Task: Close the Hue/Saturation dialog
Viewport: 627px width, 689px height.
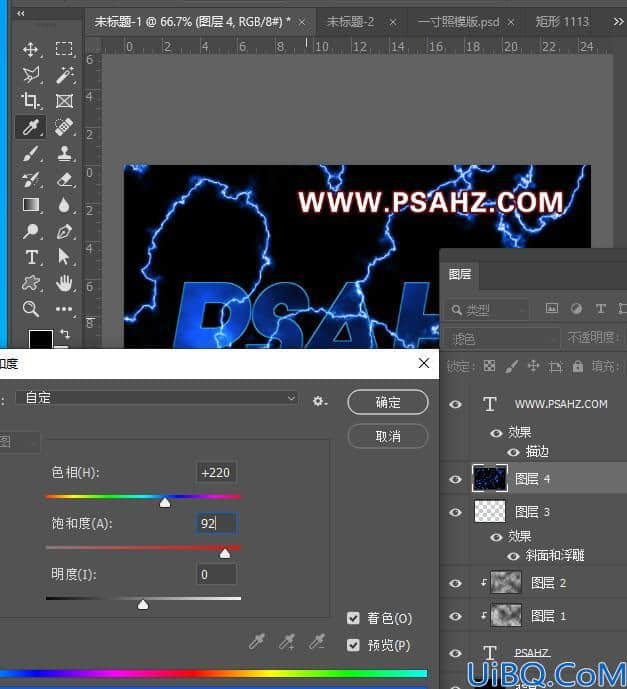Action: 424,363
